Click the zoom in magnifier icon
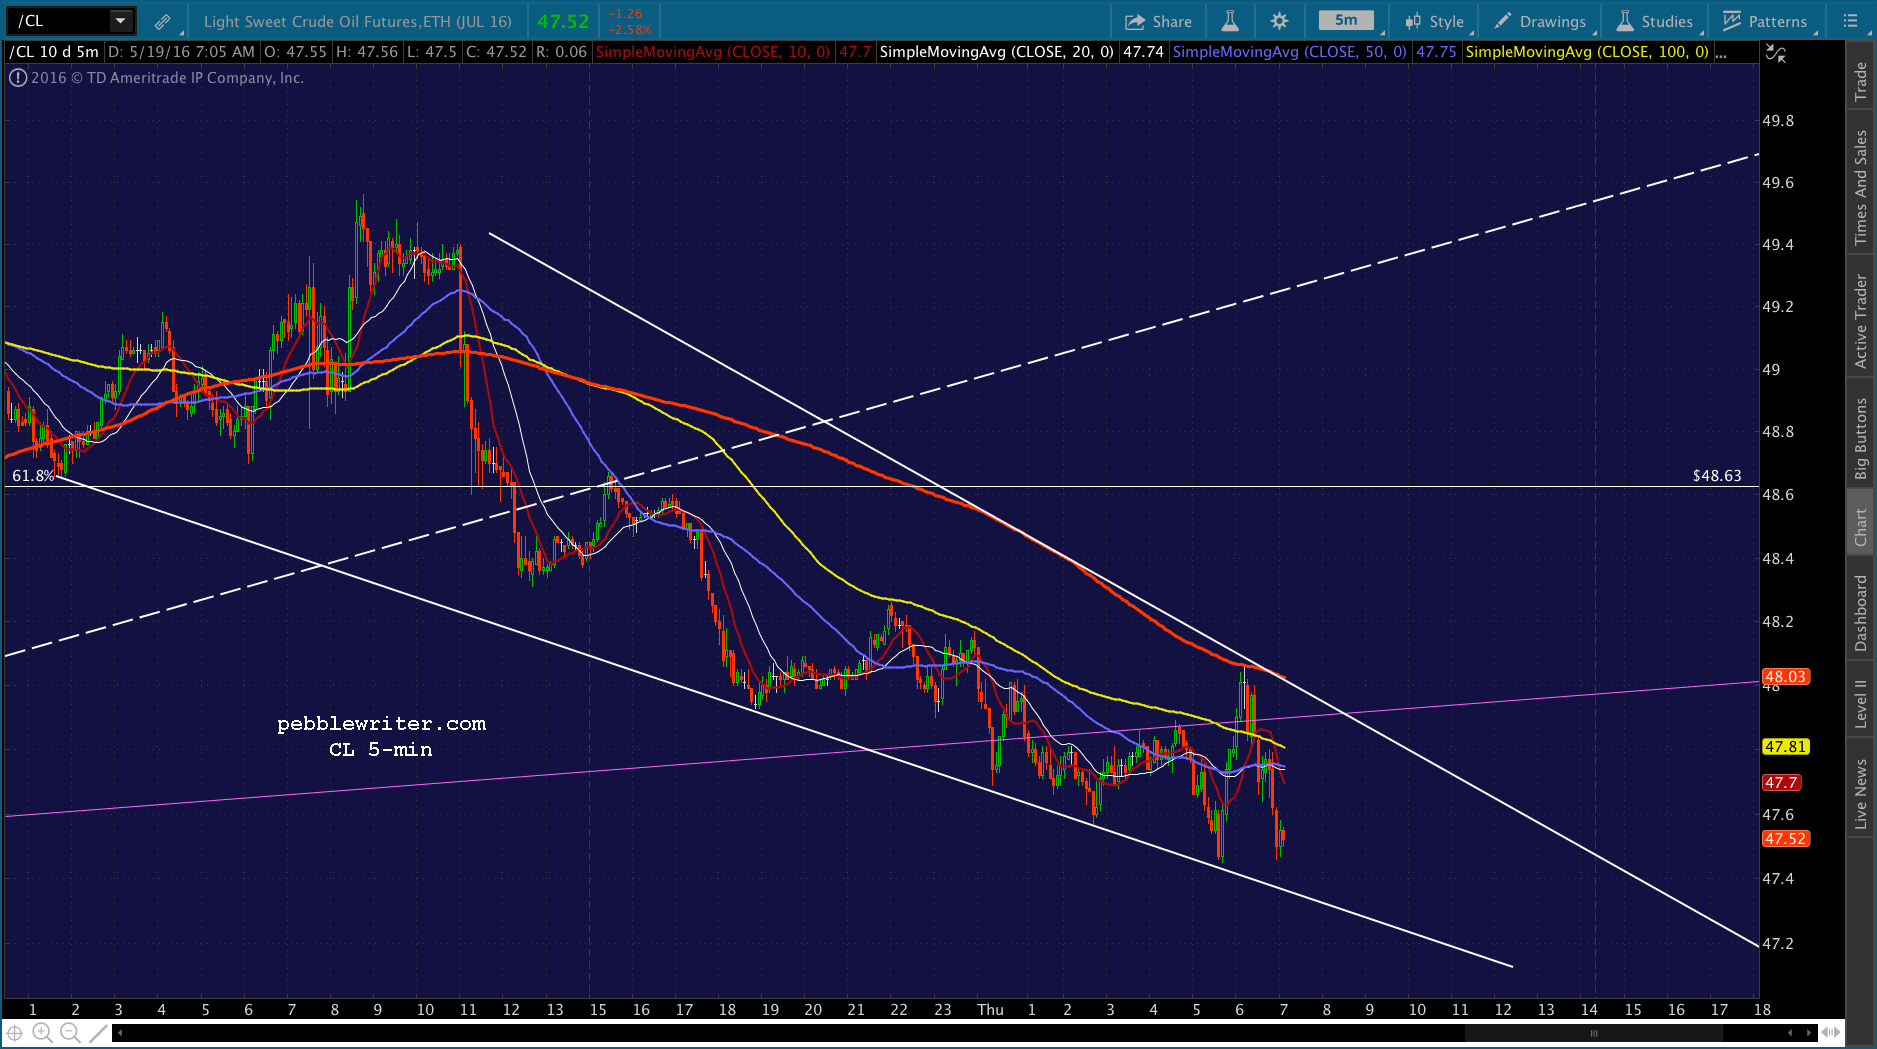The height and width of the screenshot is (1049, 1877). pos(42,1033)
